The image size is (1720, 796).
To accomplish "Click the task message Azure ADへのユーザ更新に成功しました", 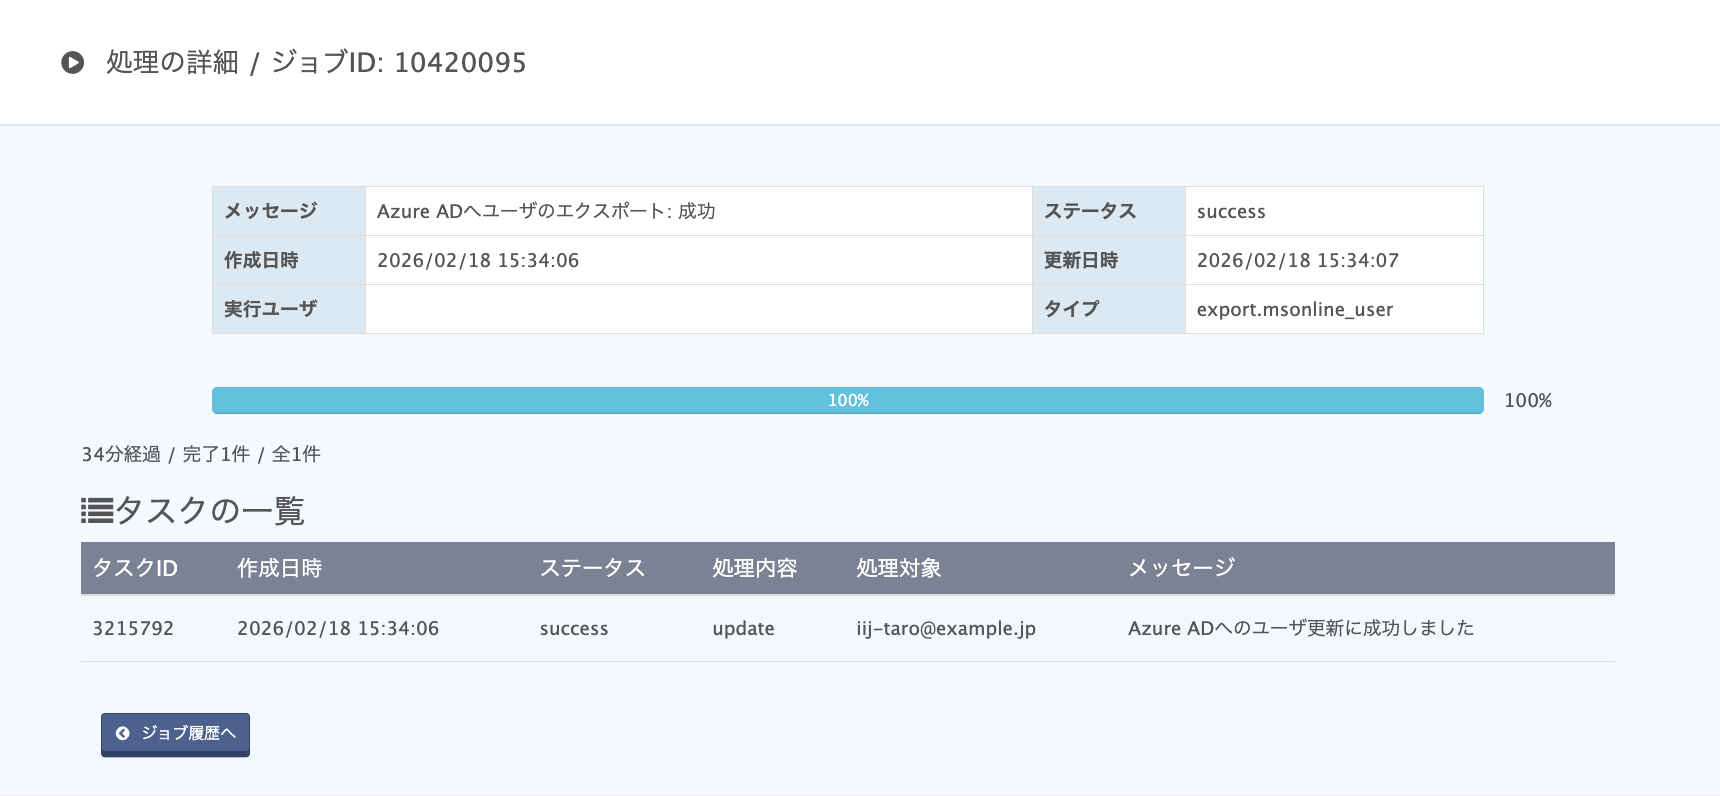I will point(1301,628).
